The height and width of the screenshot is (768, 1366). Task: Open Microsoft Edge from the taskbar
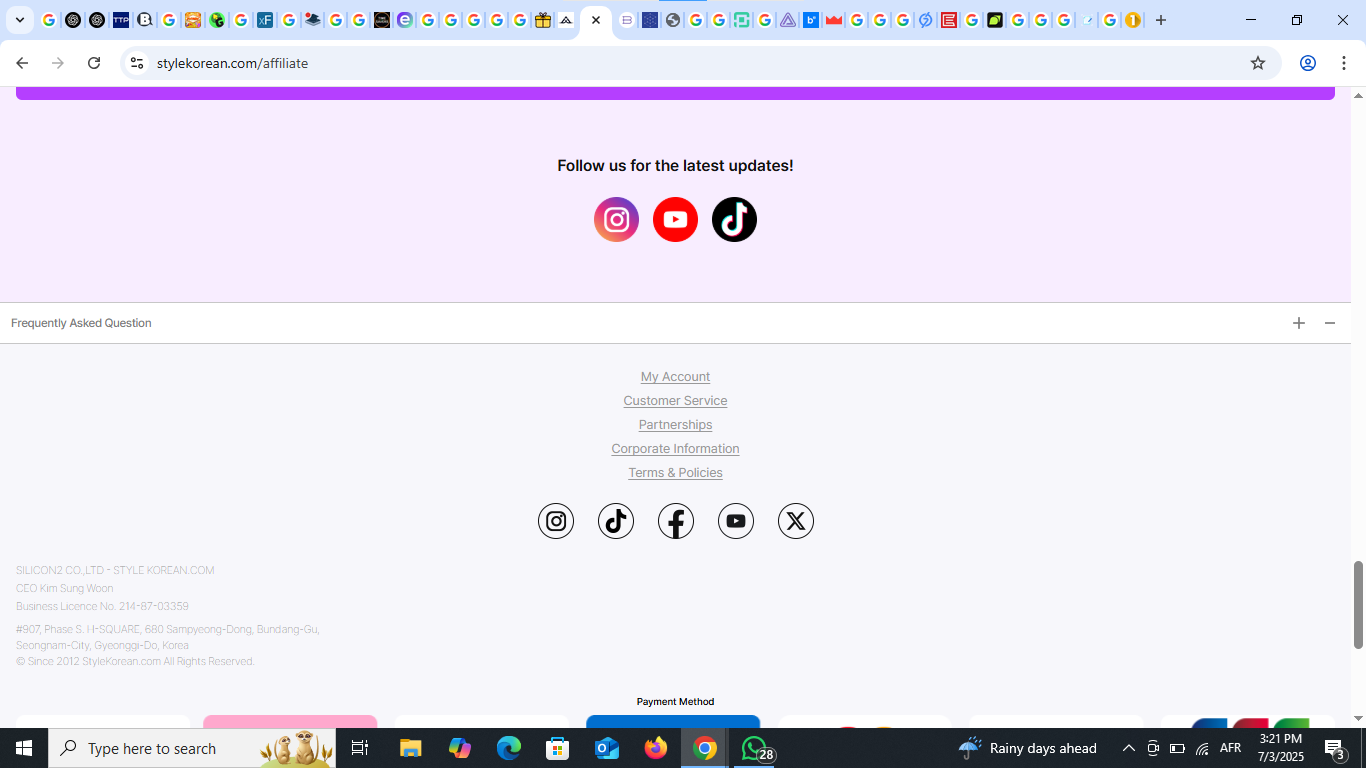point(509,748)
